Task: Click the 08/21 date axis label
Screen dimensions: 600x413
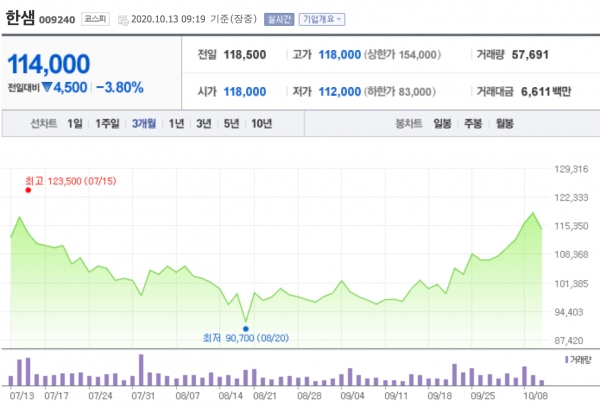Action: (265, 396)
